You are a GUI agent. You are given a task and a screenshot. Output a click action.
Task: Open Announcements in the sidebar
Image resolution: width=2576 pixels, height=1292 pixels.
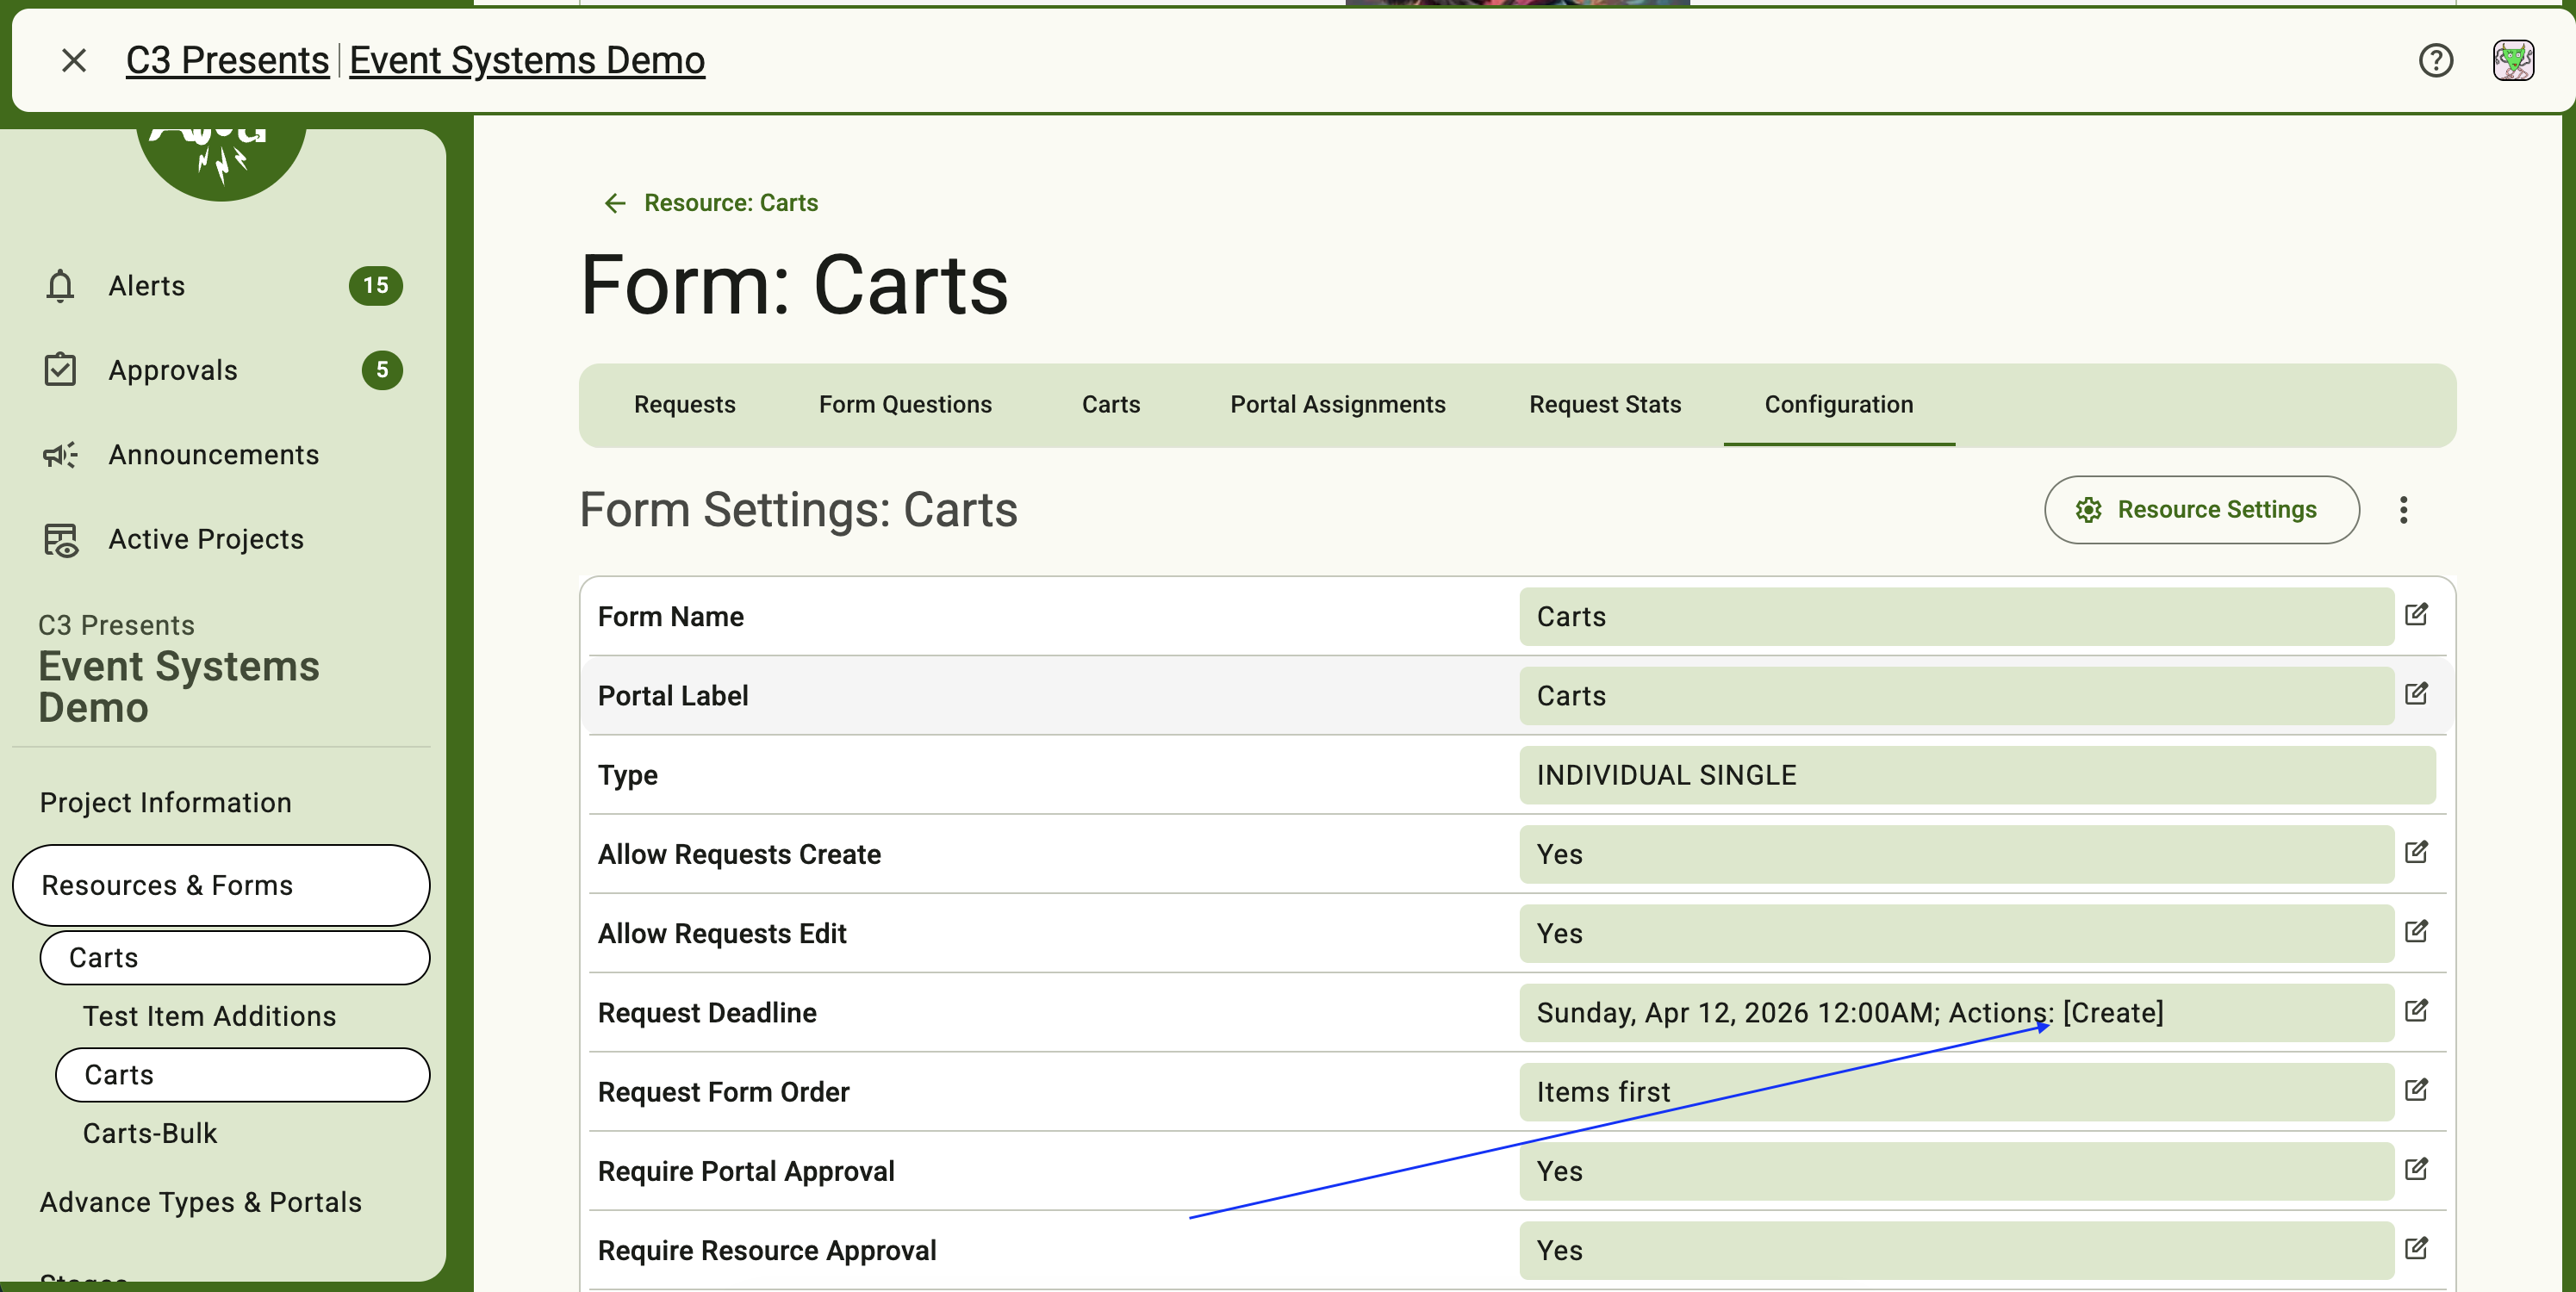[221, 455]
